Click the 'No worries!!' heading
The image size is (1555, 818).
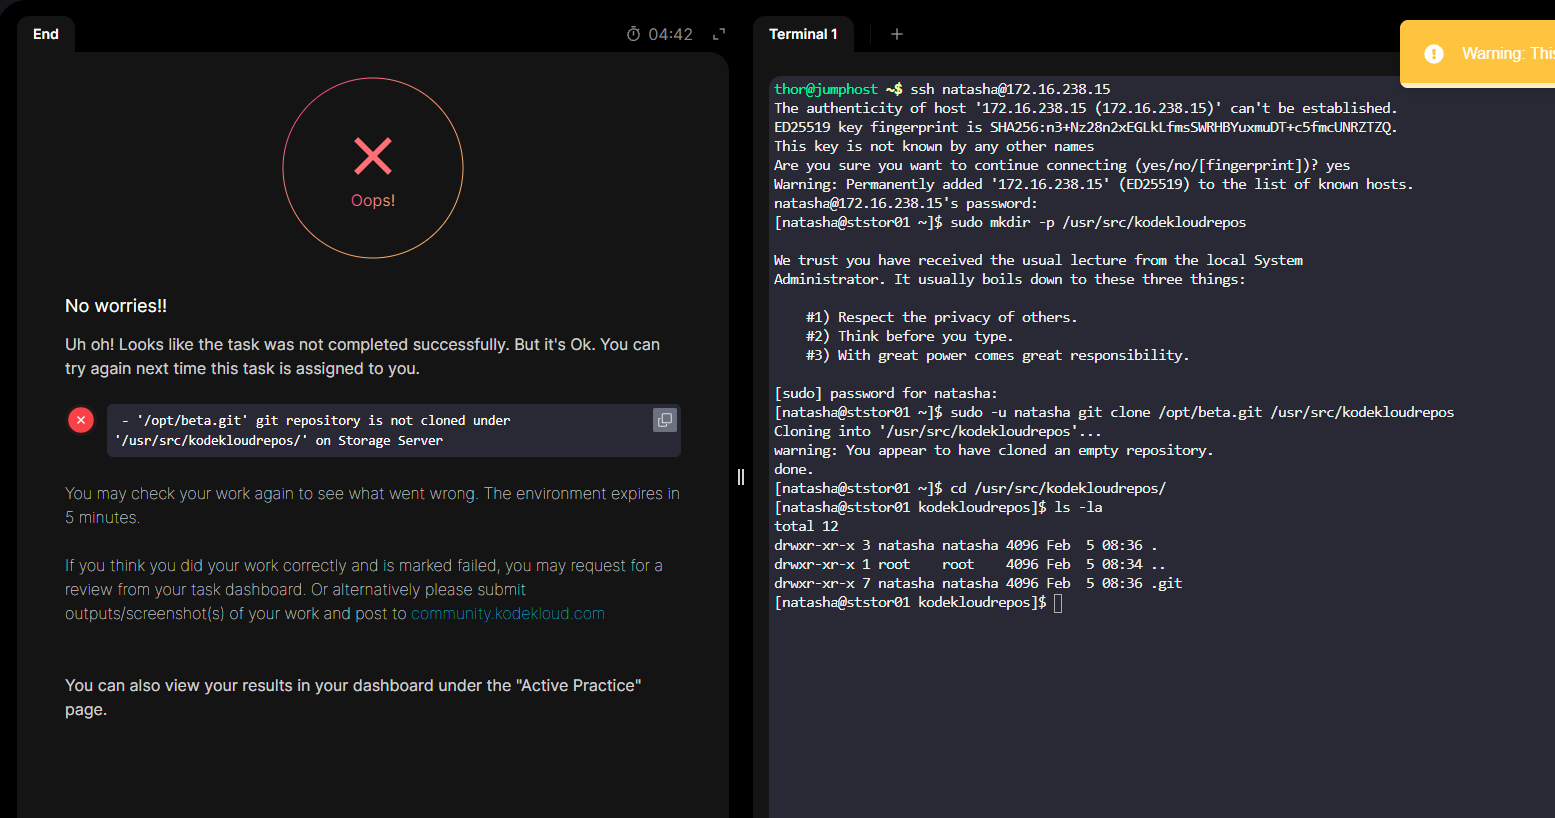coord(116,306)
